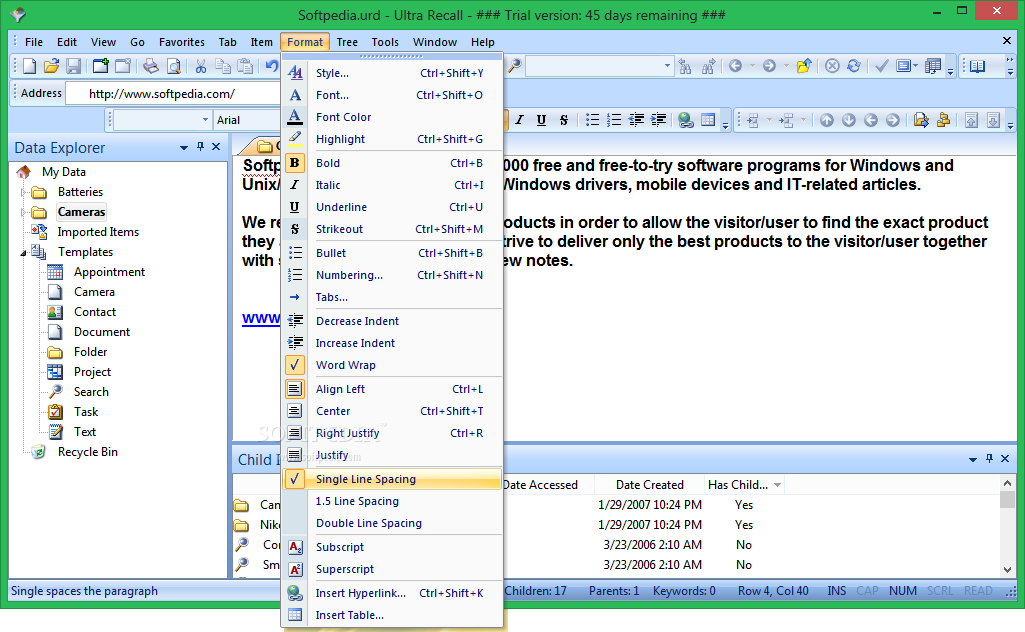Click the Bullet list toolbar icon
This screenshot has width=1025, height=632.
pyautogui.click(x=592, y=120)
